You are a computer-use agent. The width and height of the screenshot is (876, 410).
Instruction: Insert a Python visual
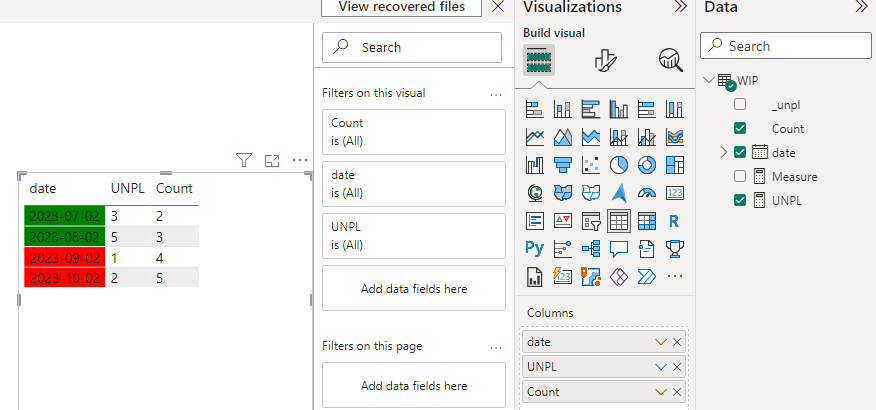(x=535, y=248)
